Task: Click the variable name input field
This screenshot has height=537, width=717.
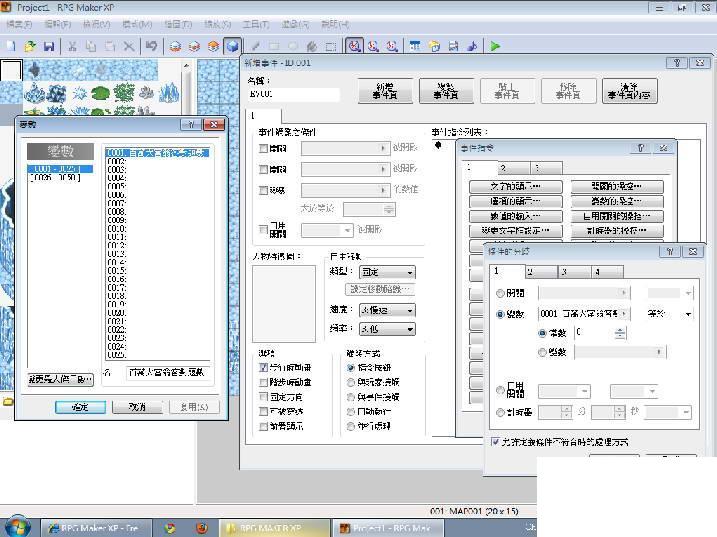Action: [167, 373]
